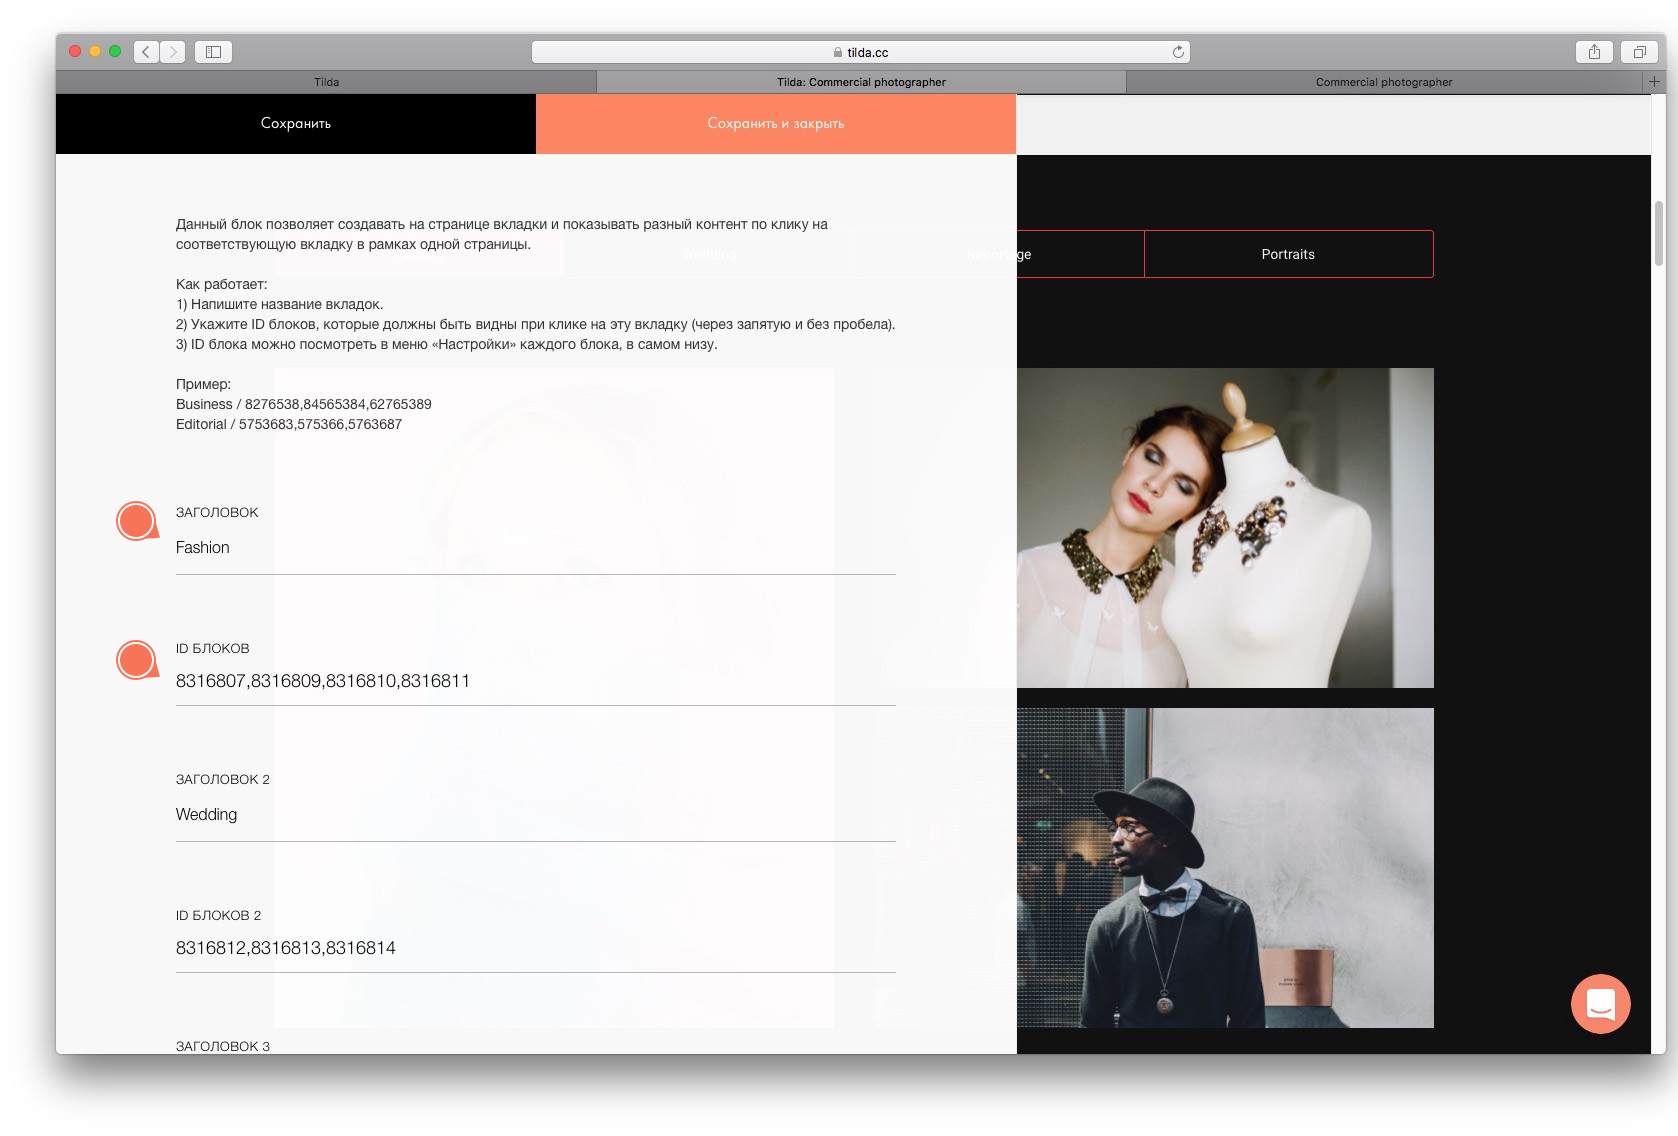Click the ЗАГОЛОВОК 3 label
Viewport: 1678px width, 1136px height.
click(x=223, y=1046)
